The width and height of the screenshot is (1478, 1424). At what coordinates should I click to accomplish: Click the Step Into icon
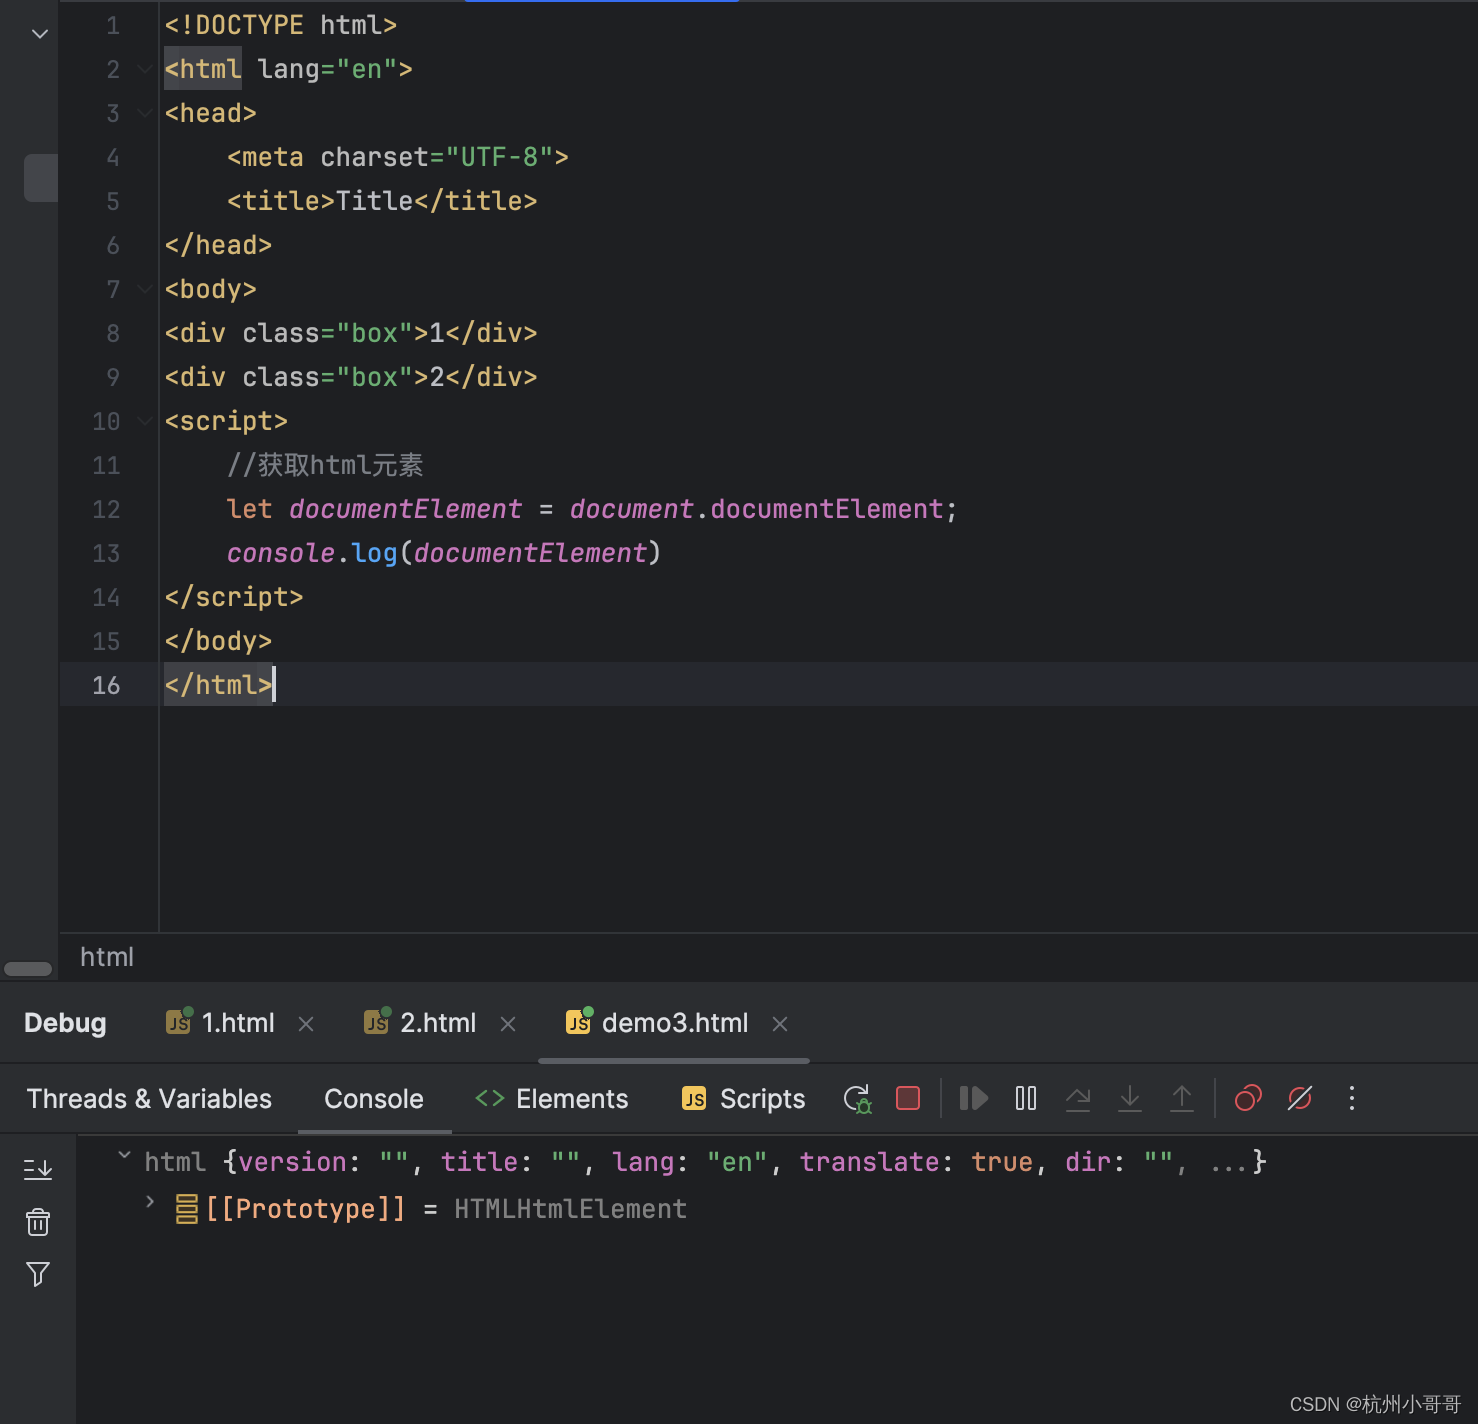[x=1130, y=1098]
